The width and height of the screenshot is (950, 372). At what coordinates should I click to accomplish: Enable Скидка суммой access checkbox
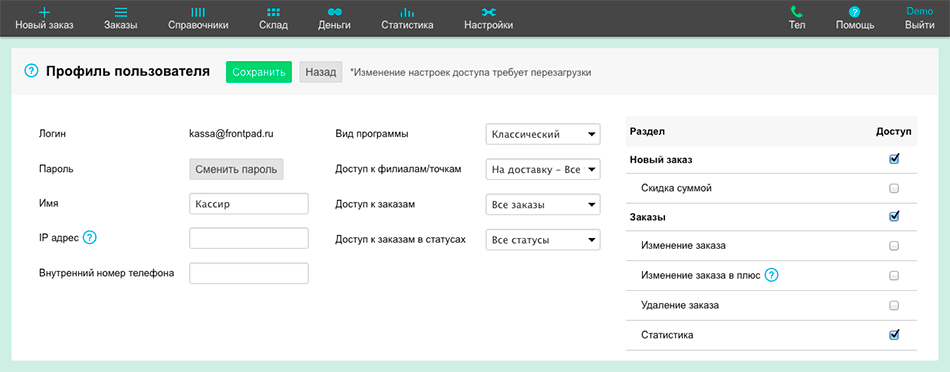[x=894, y=188]
